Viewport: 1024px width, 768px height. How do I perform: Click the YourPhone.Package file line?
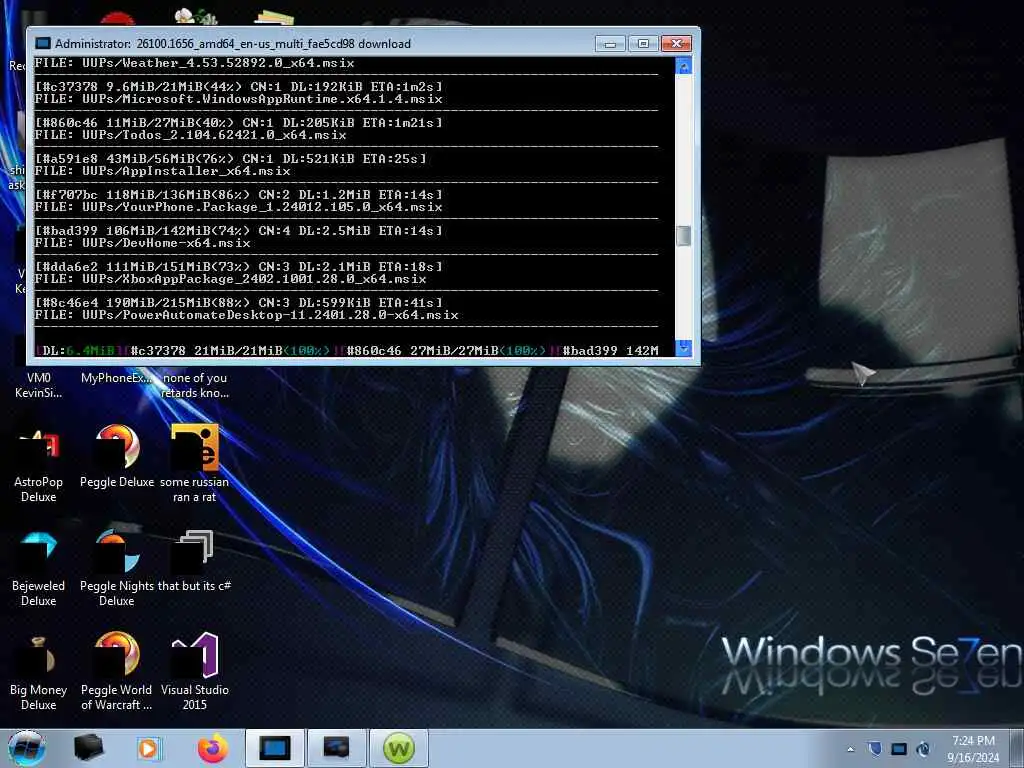tap(238, 207)
